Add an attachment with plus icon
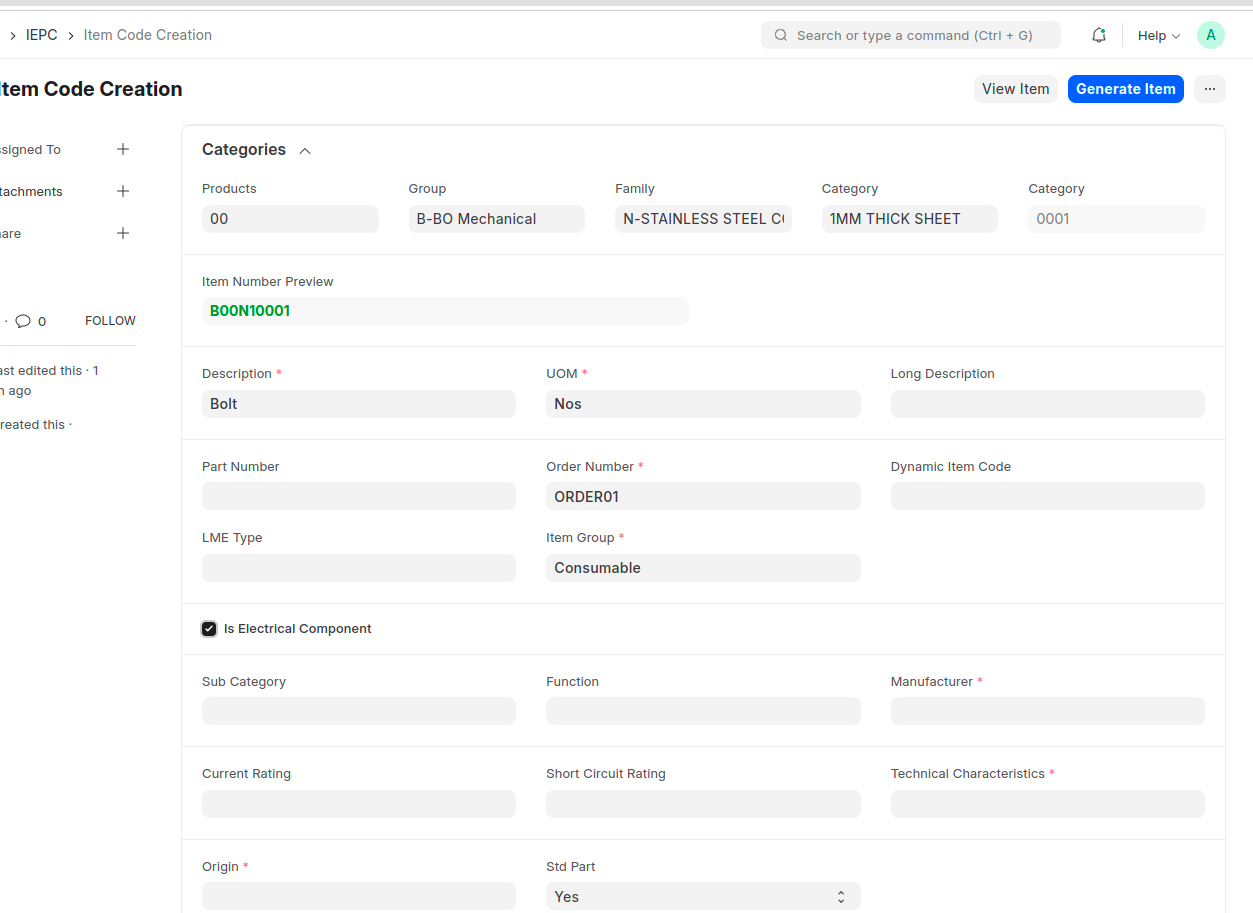 coord(123,191)
